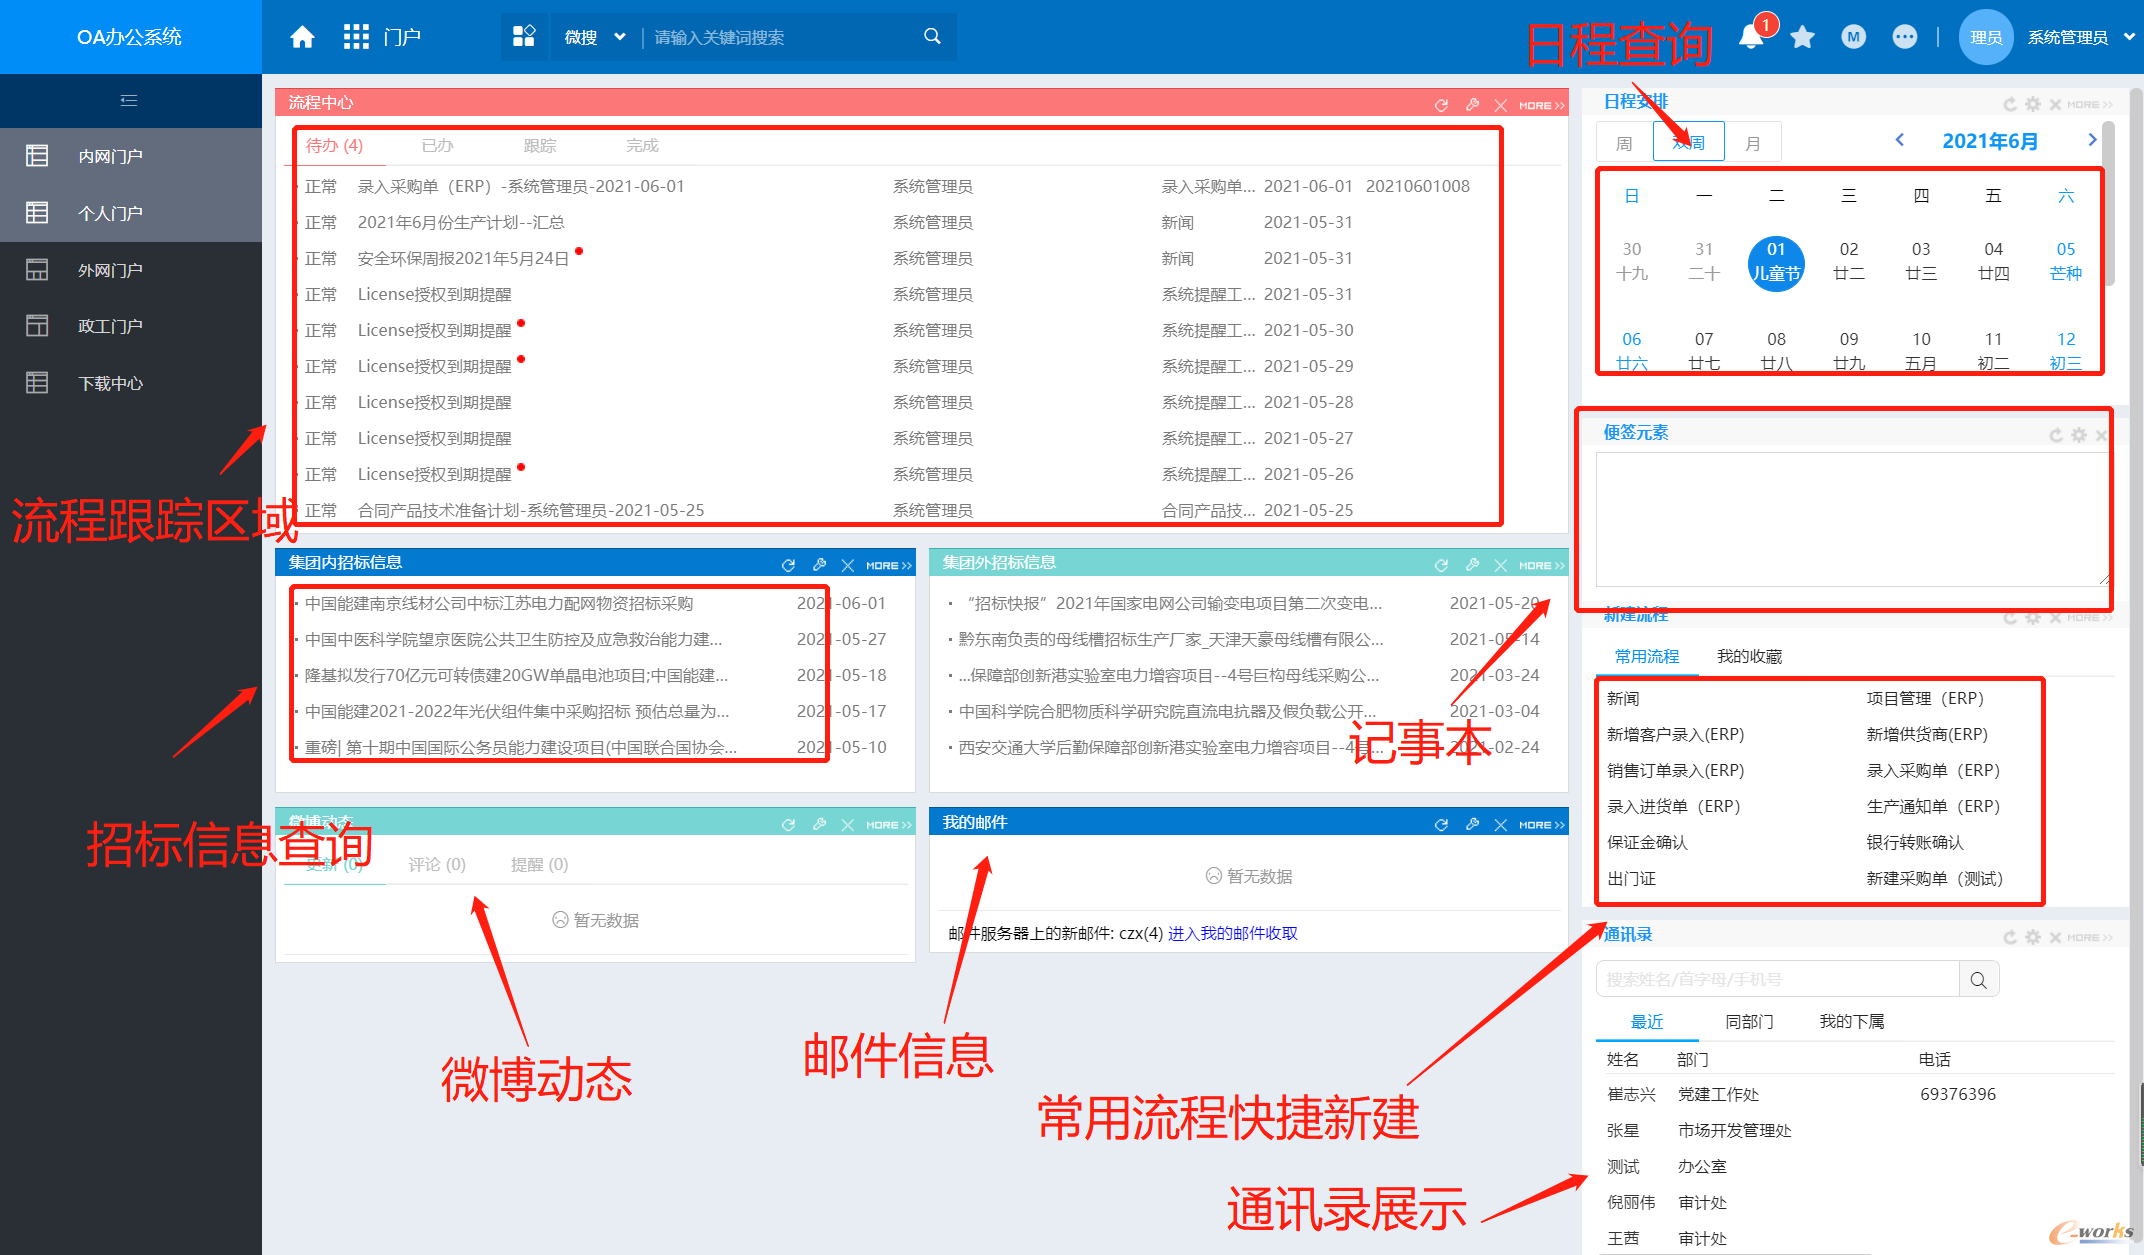Click 进入我的邮件收取 link
Screen dimensions: 2144x1255
[1233, 934]
